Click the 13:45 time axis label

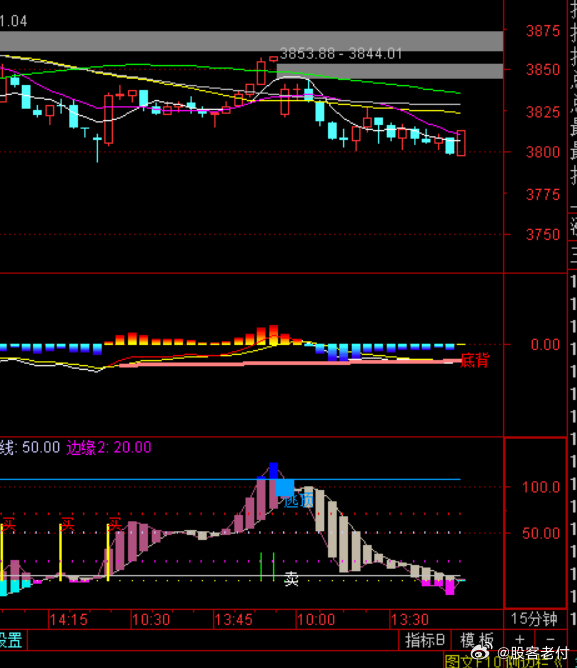[x=234, y=619]
